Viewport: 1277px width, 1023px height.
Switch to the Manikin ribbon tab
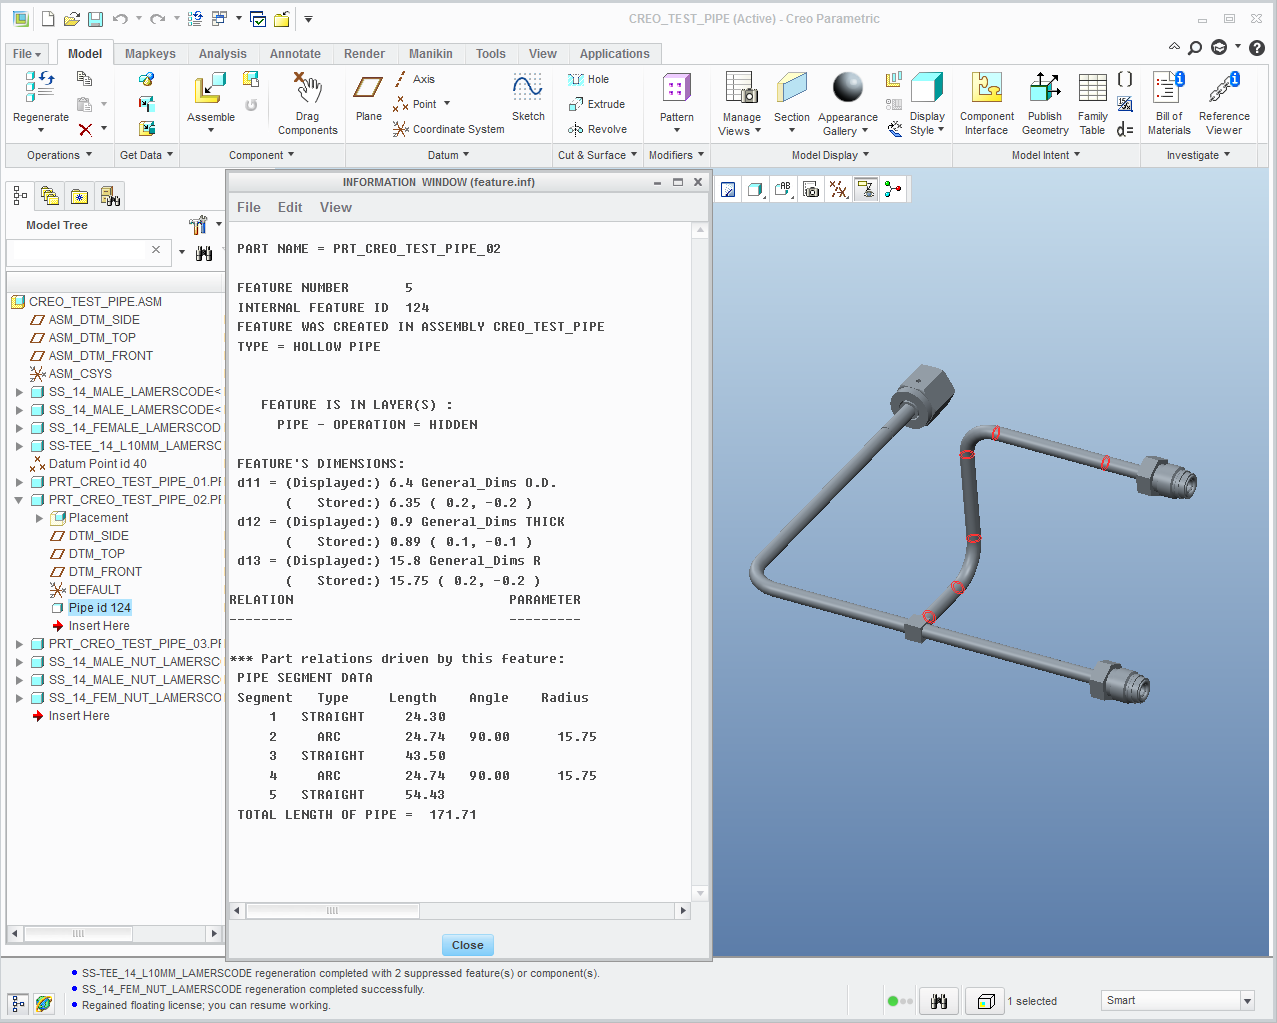(x=431, y=54)
